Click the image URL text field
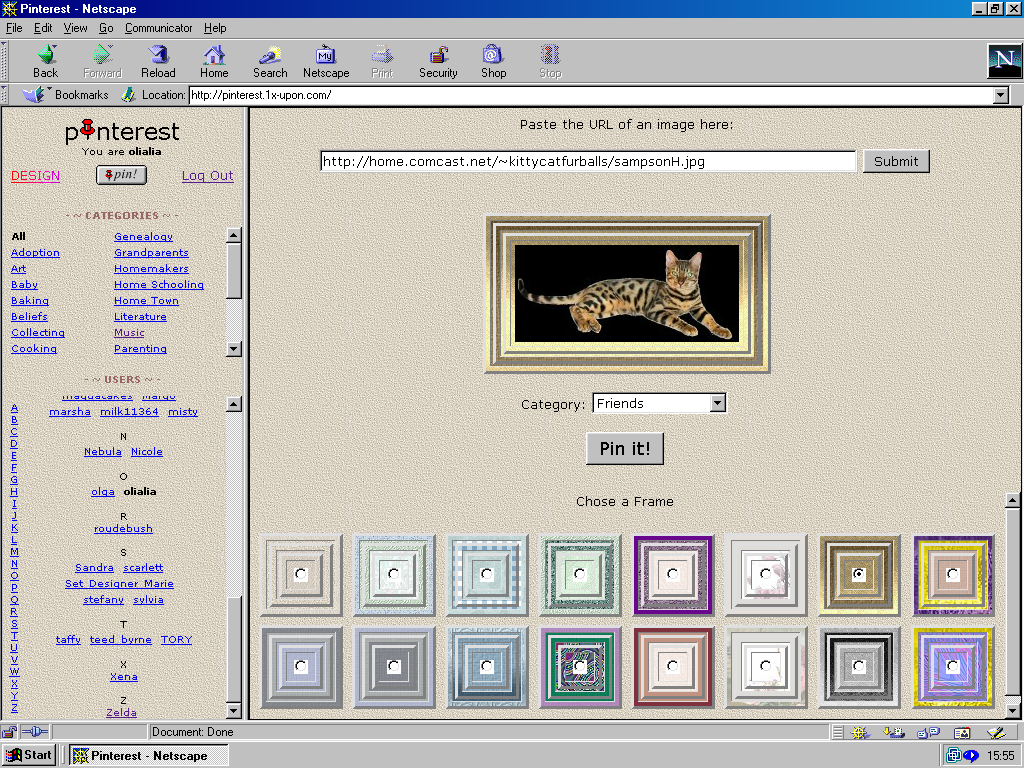The width and height of the screenshot is (1024, 768). [588, 161]
